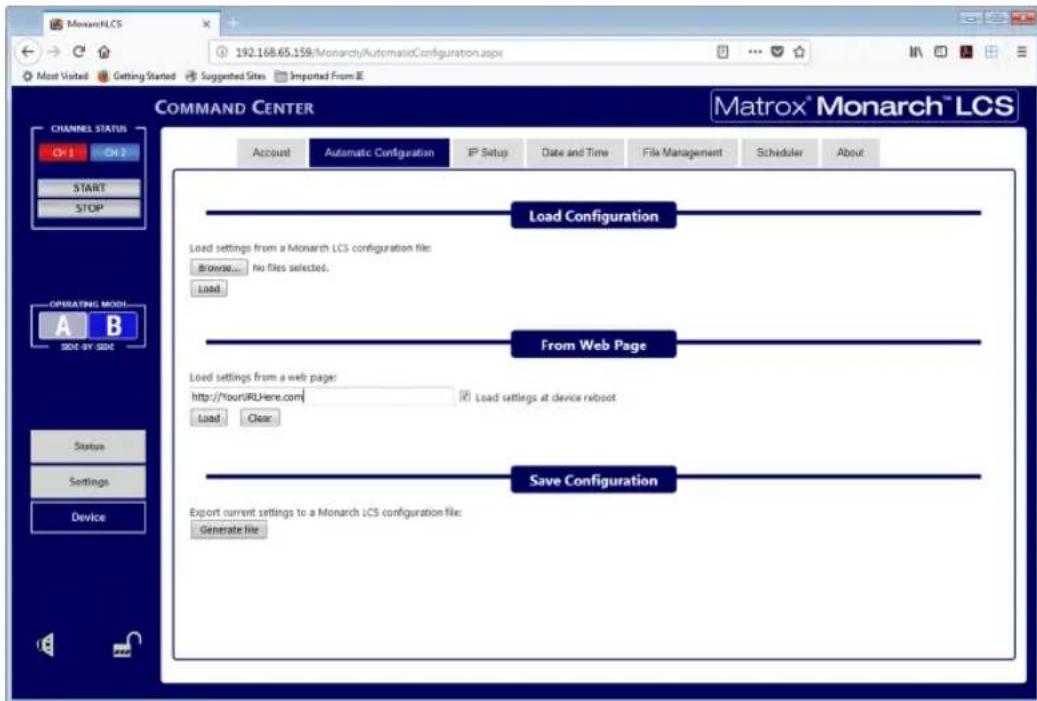1037x701 pixels.
Task: Open the Account tab
Action: 271,153
